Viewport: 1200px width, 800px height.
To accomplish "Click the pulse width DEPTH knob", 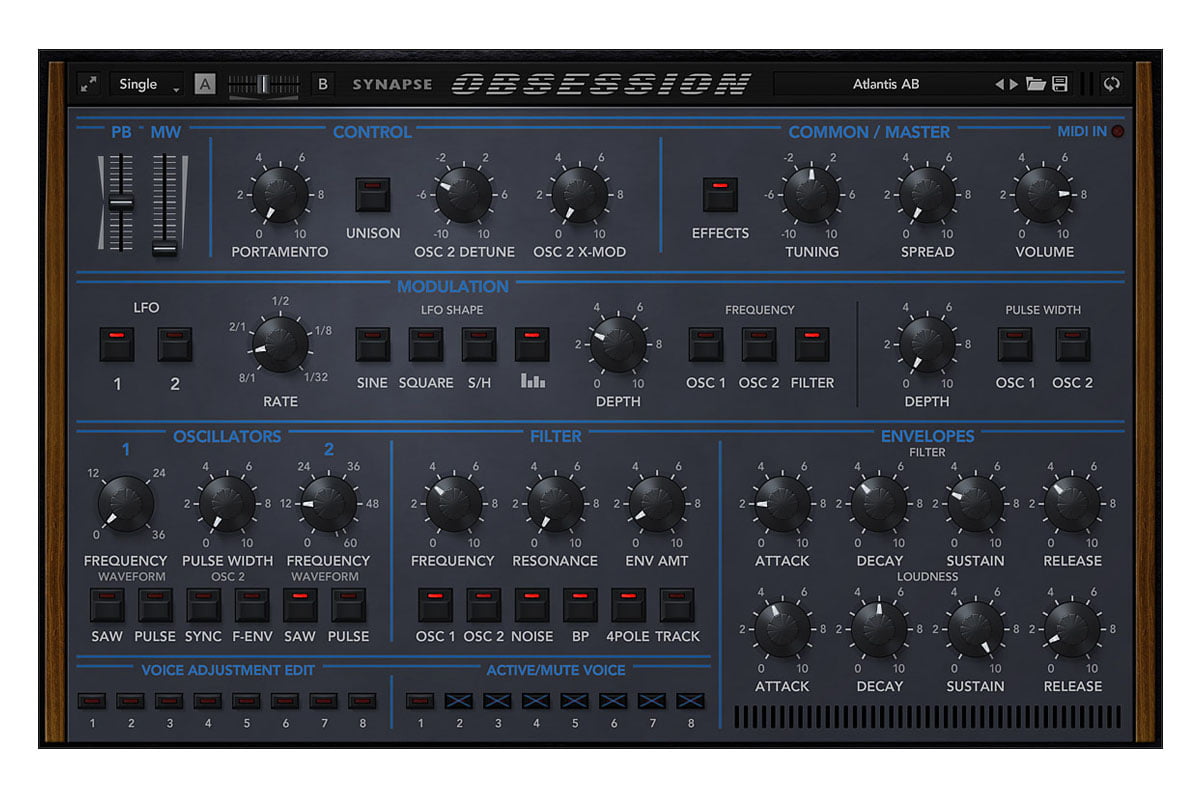I will (927, 345).
